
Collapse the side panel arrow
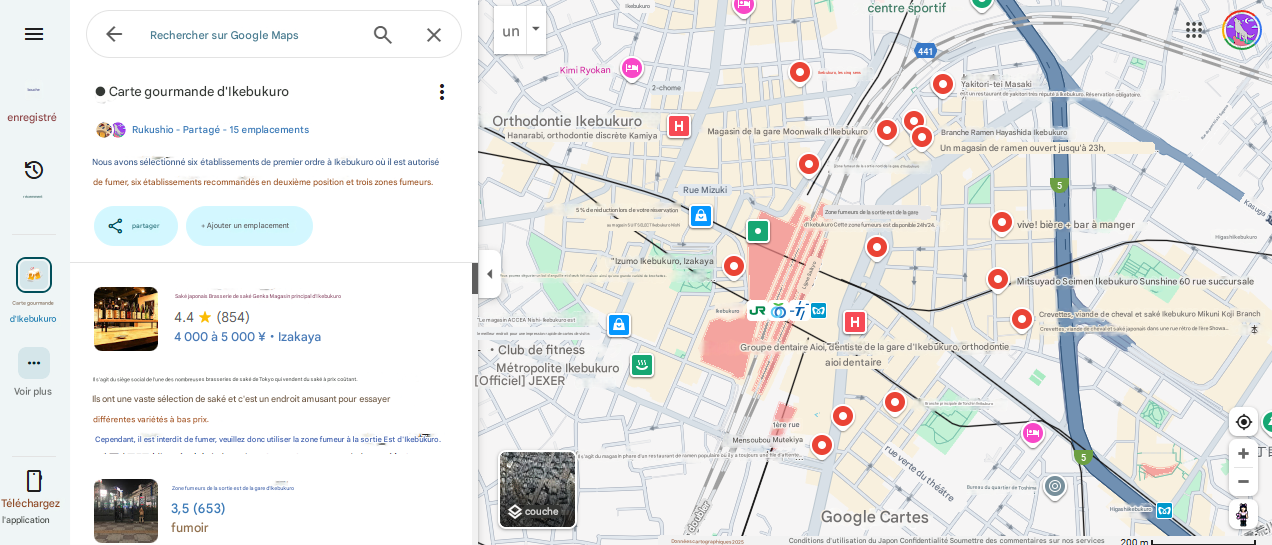(489, 274)
